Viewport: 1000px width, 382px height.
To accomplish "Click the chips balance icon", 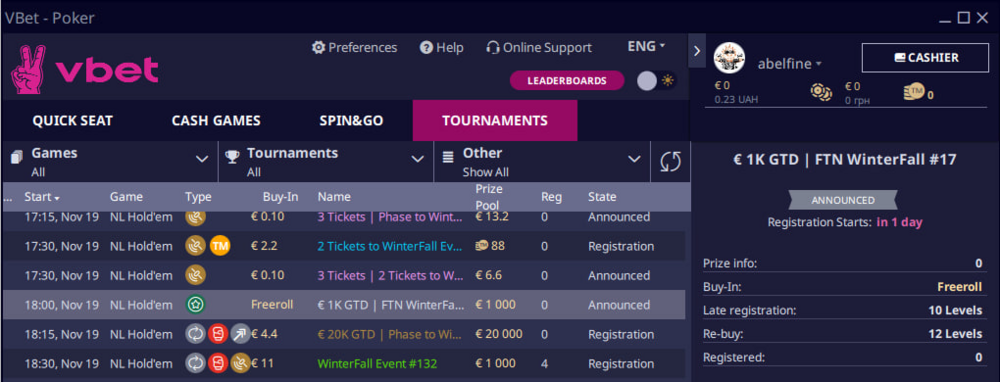I will tap(821, 92).
